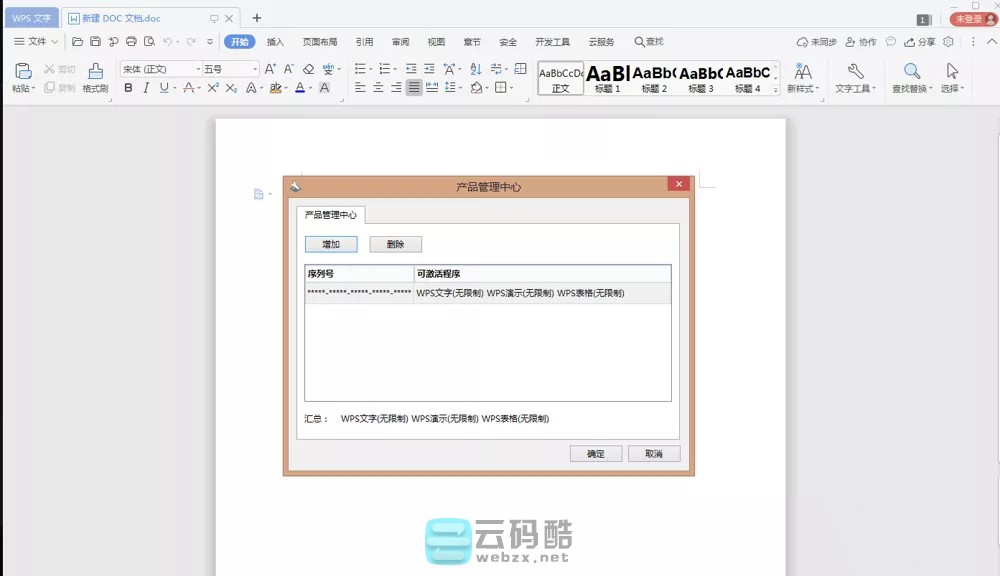Click the Format Painter (格式刷) icon
The width and height of the screenshot is (1000, 576).
[95, 71]
